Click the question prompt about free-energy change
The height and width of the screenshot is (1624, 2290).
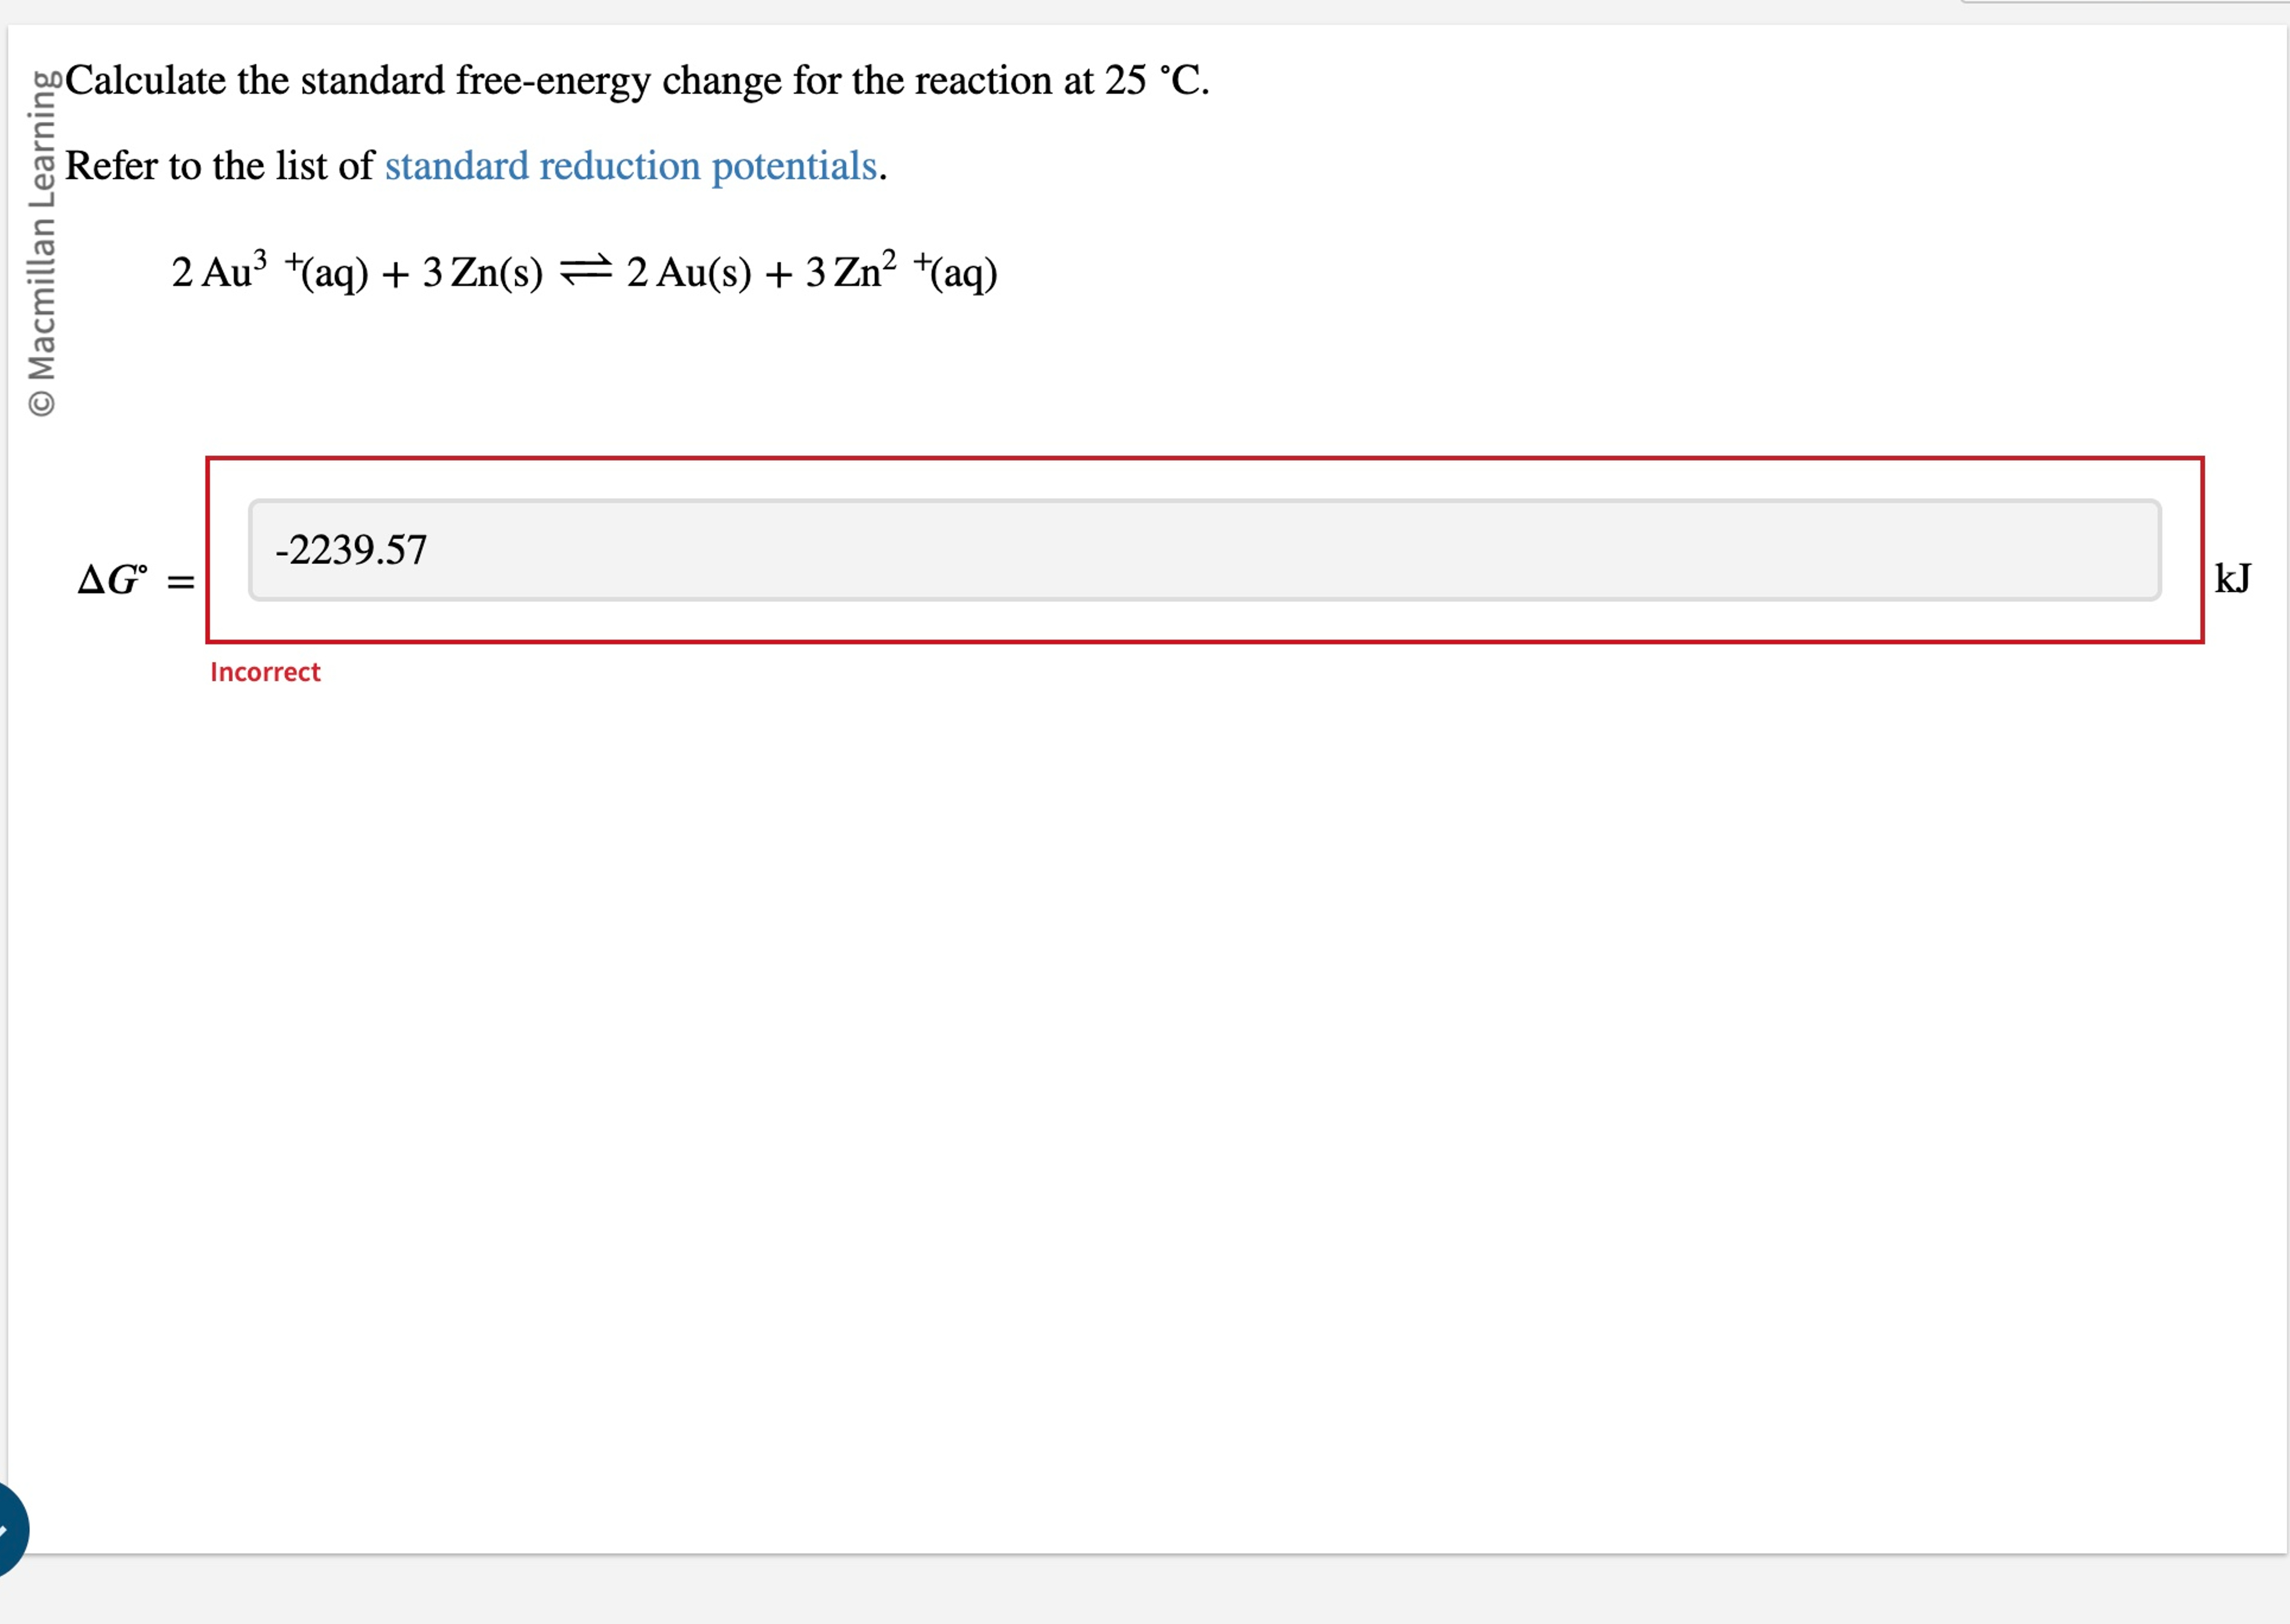point(635,81)
